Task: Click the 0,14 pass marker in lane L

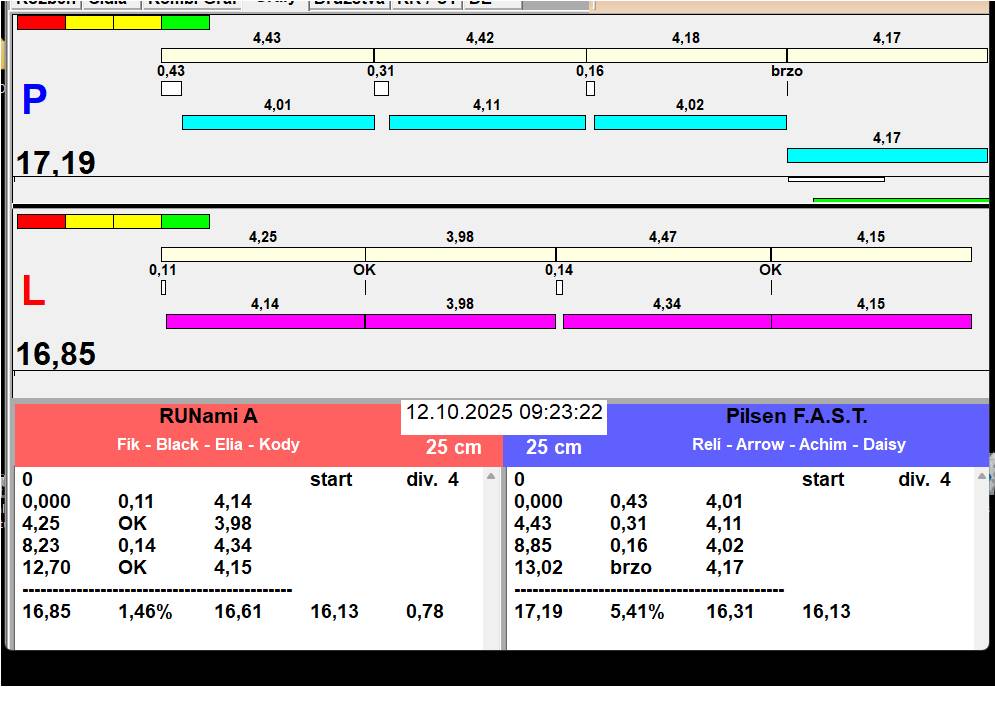Action: point(559,288)
